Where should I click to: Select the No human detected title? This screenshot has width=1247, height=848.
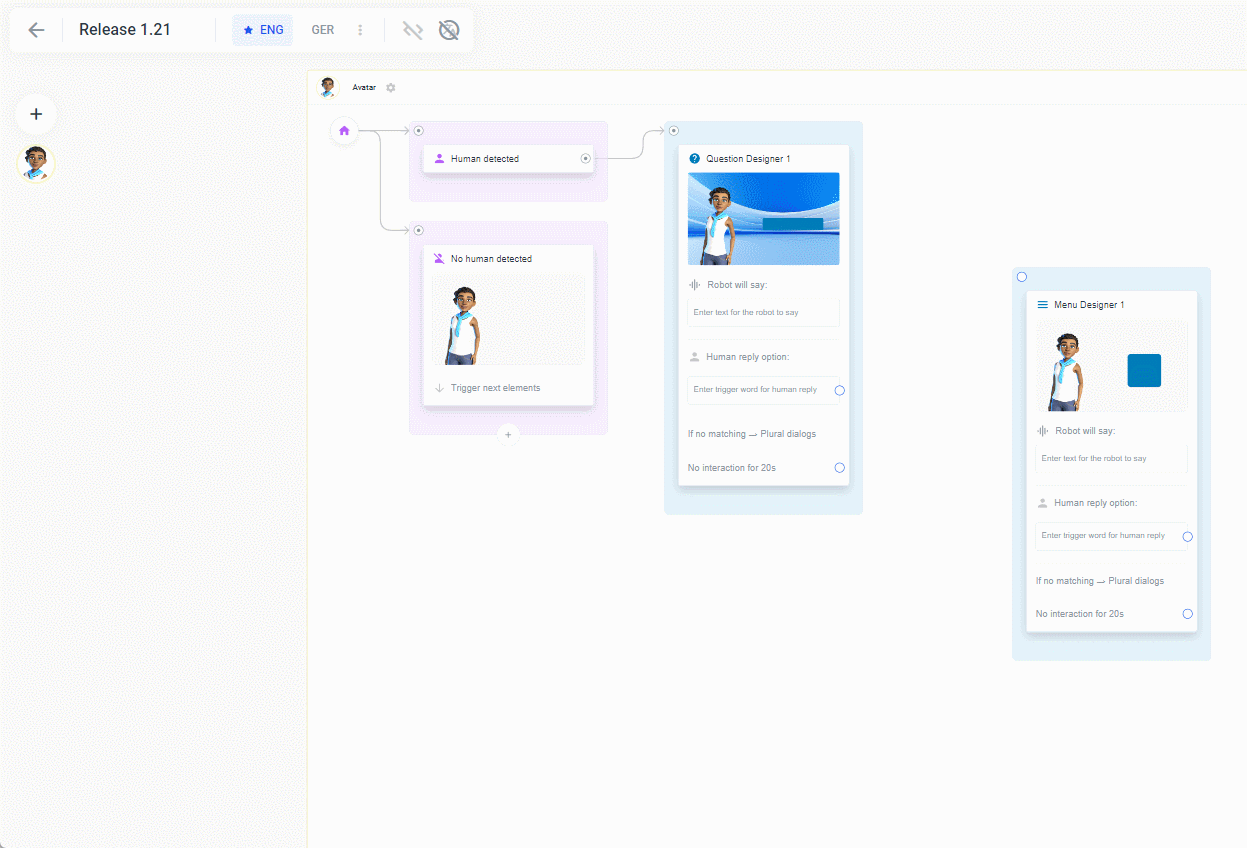[x=491, y=259]
